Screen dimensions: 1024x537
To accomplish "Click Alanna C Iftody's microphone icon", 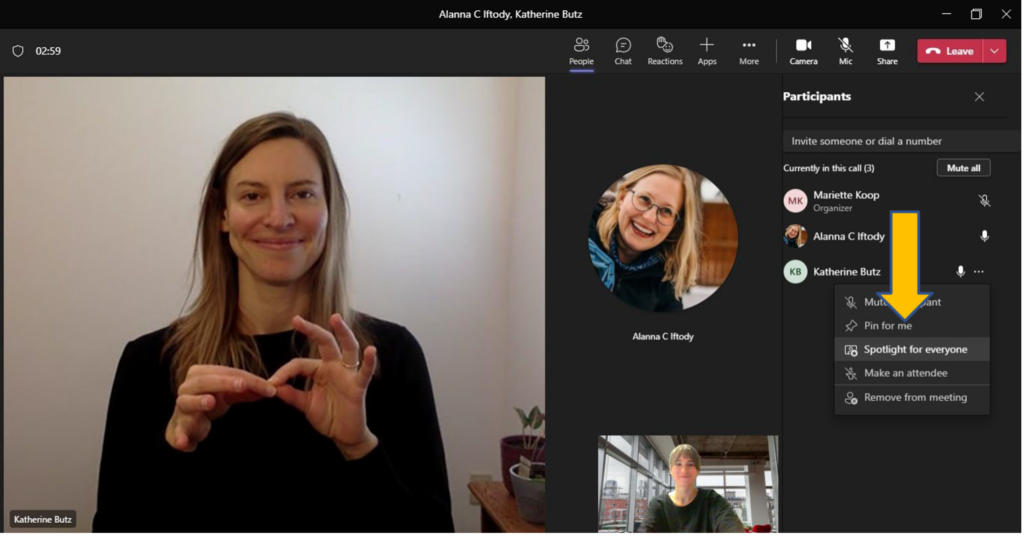I will click(x=984, y=236).
